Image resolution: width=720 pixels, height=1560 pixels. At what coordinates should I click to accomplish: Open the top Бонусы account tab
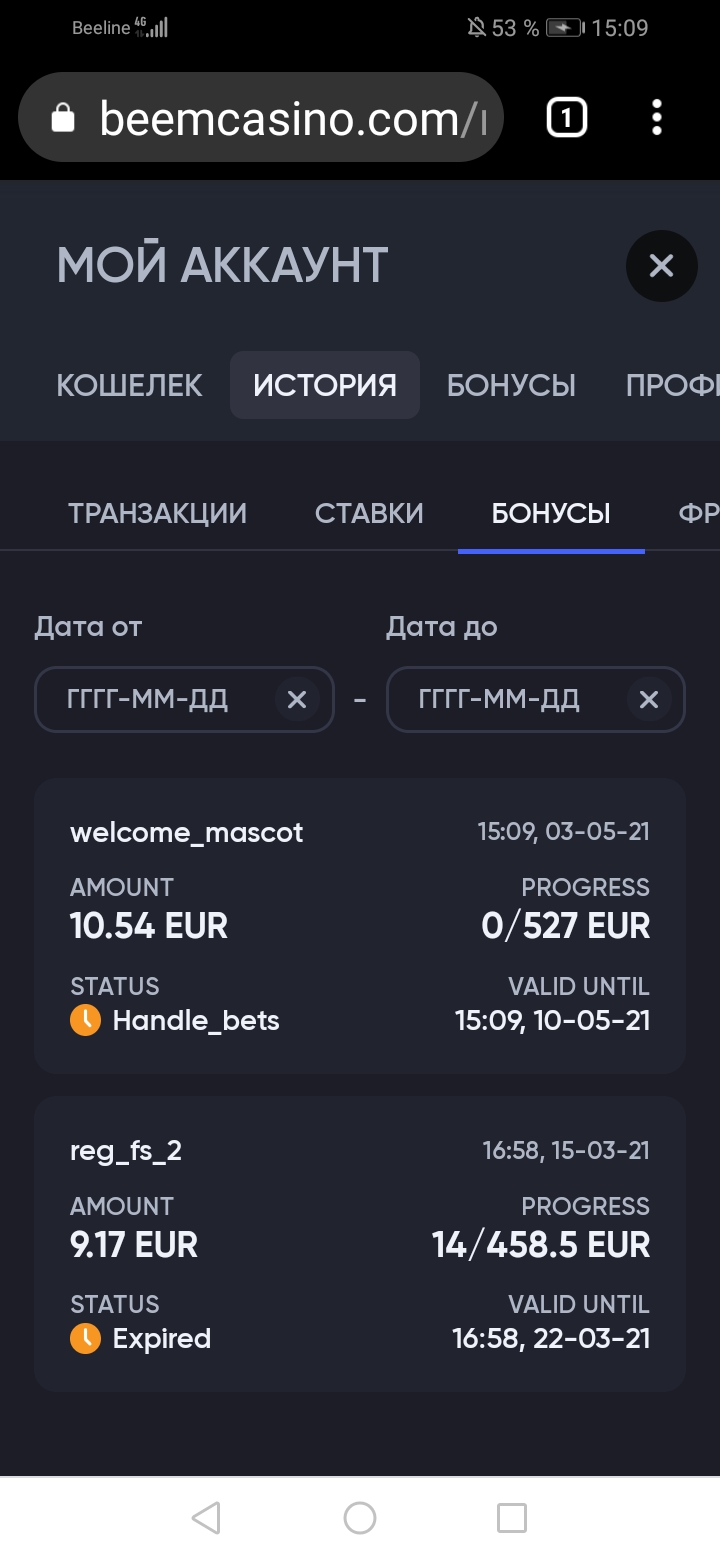(x=511, y=385)
